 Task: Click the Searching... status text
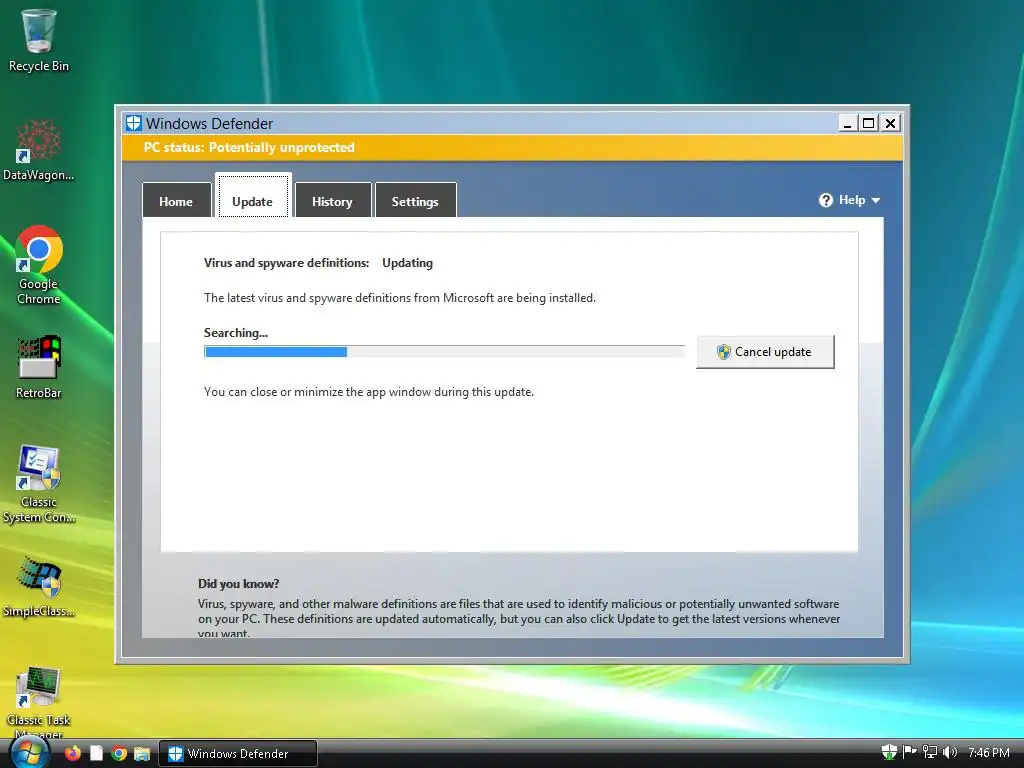click(x=236, y=332)
